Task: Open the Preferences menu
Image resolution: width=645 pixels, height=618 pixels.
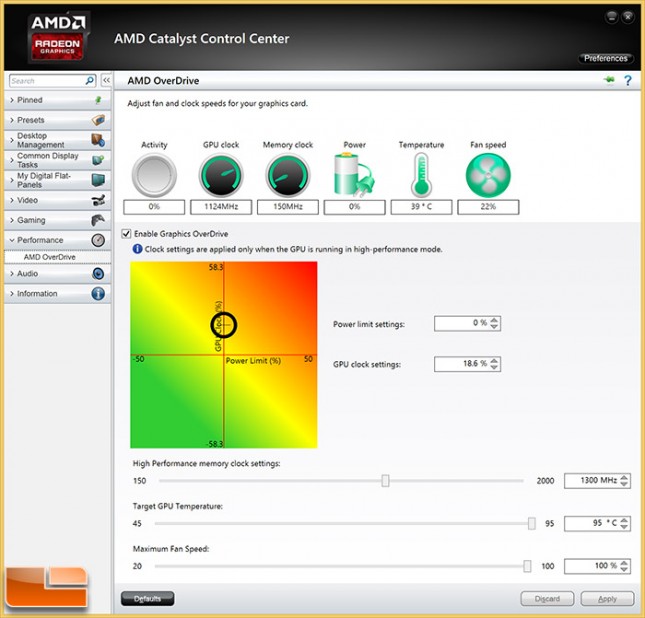Action: pyautogui.click(x=606, y=58)
